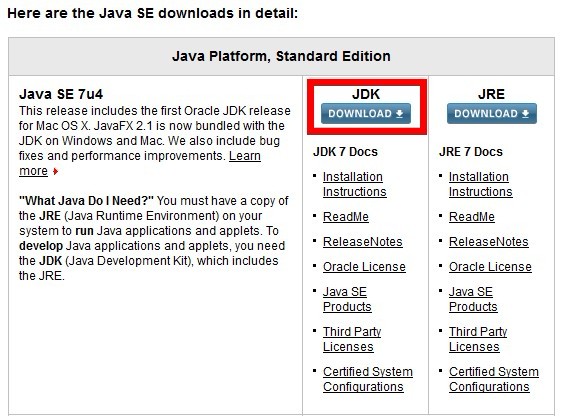The width and height of the screenshot is (565, 416).
Task: Open Oracle License under JRE 7 Docs
Action: point(490,267)
